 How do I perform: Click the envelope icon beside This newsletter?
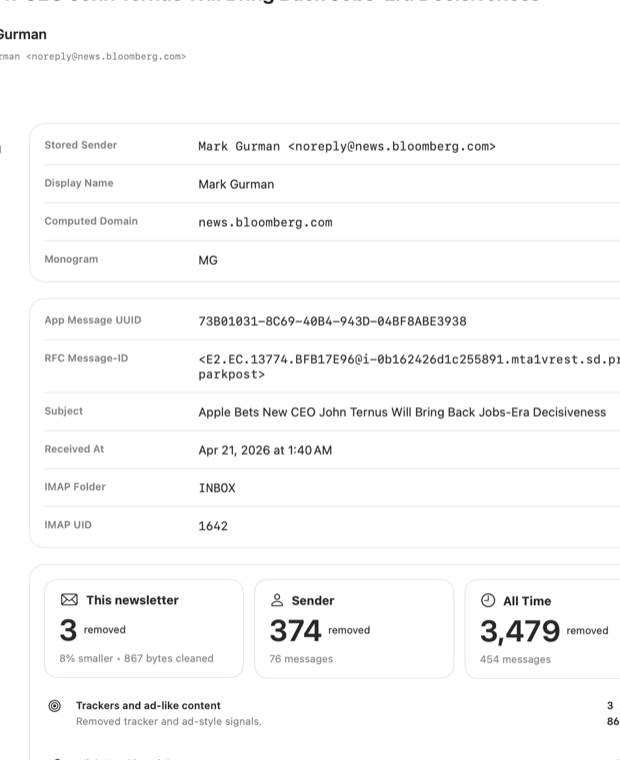tap(69, 600)
